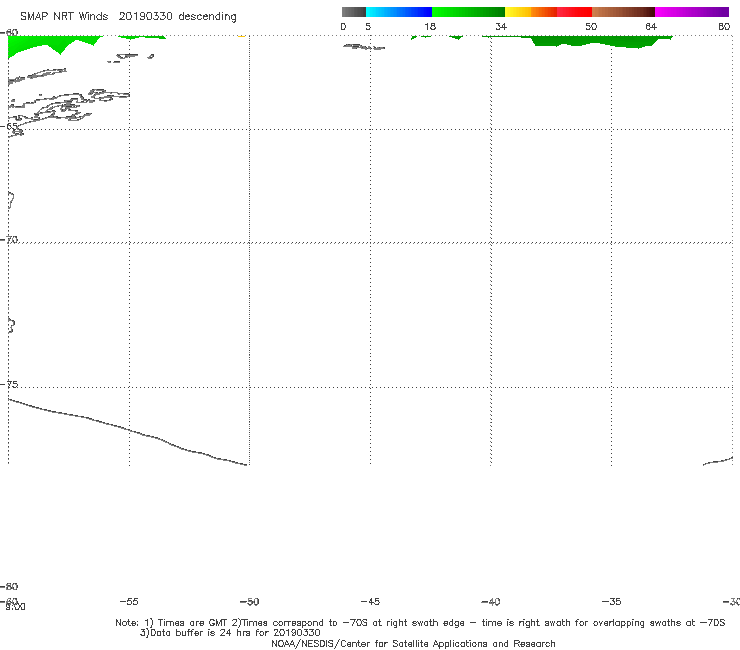Click the latitude label '-70'
Viewport: 740px width, 650px height.
[9, 240]
